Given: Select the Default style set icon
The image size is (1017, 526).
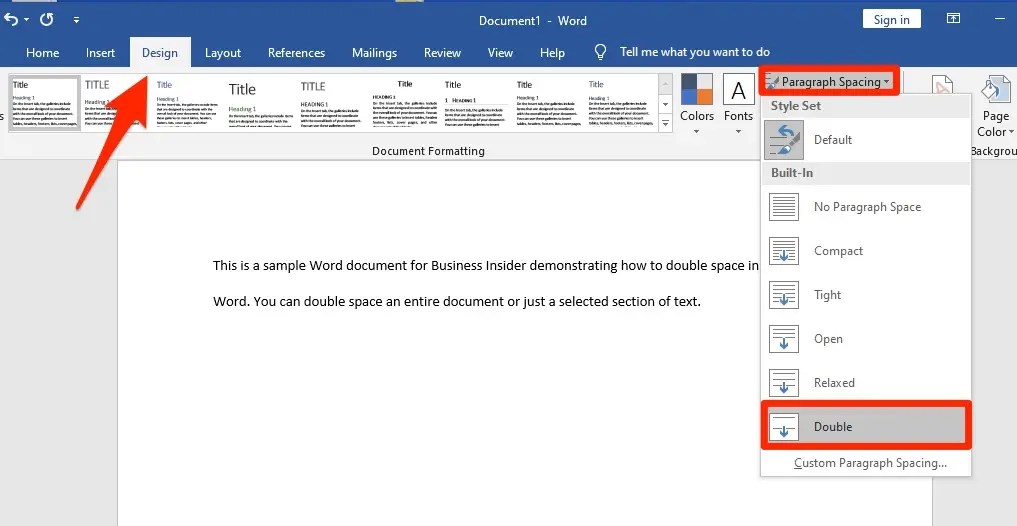Looking at the screenshot, I should coord(784,139).
